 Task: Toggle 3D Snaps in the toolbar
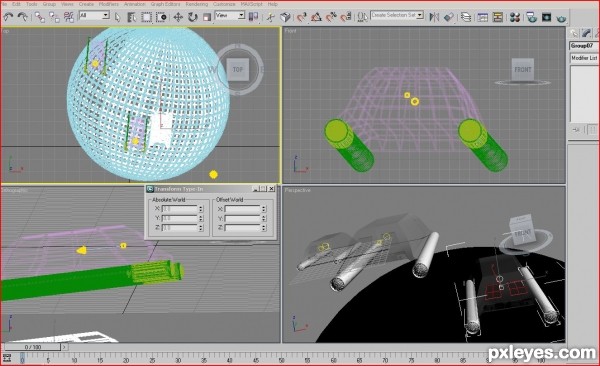click(x=302, y=17)
